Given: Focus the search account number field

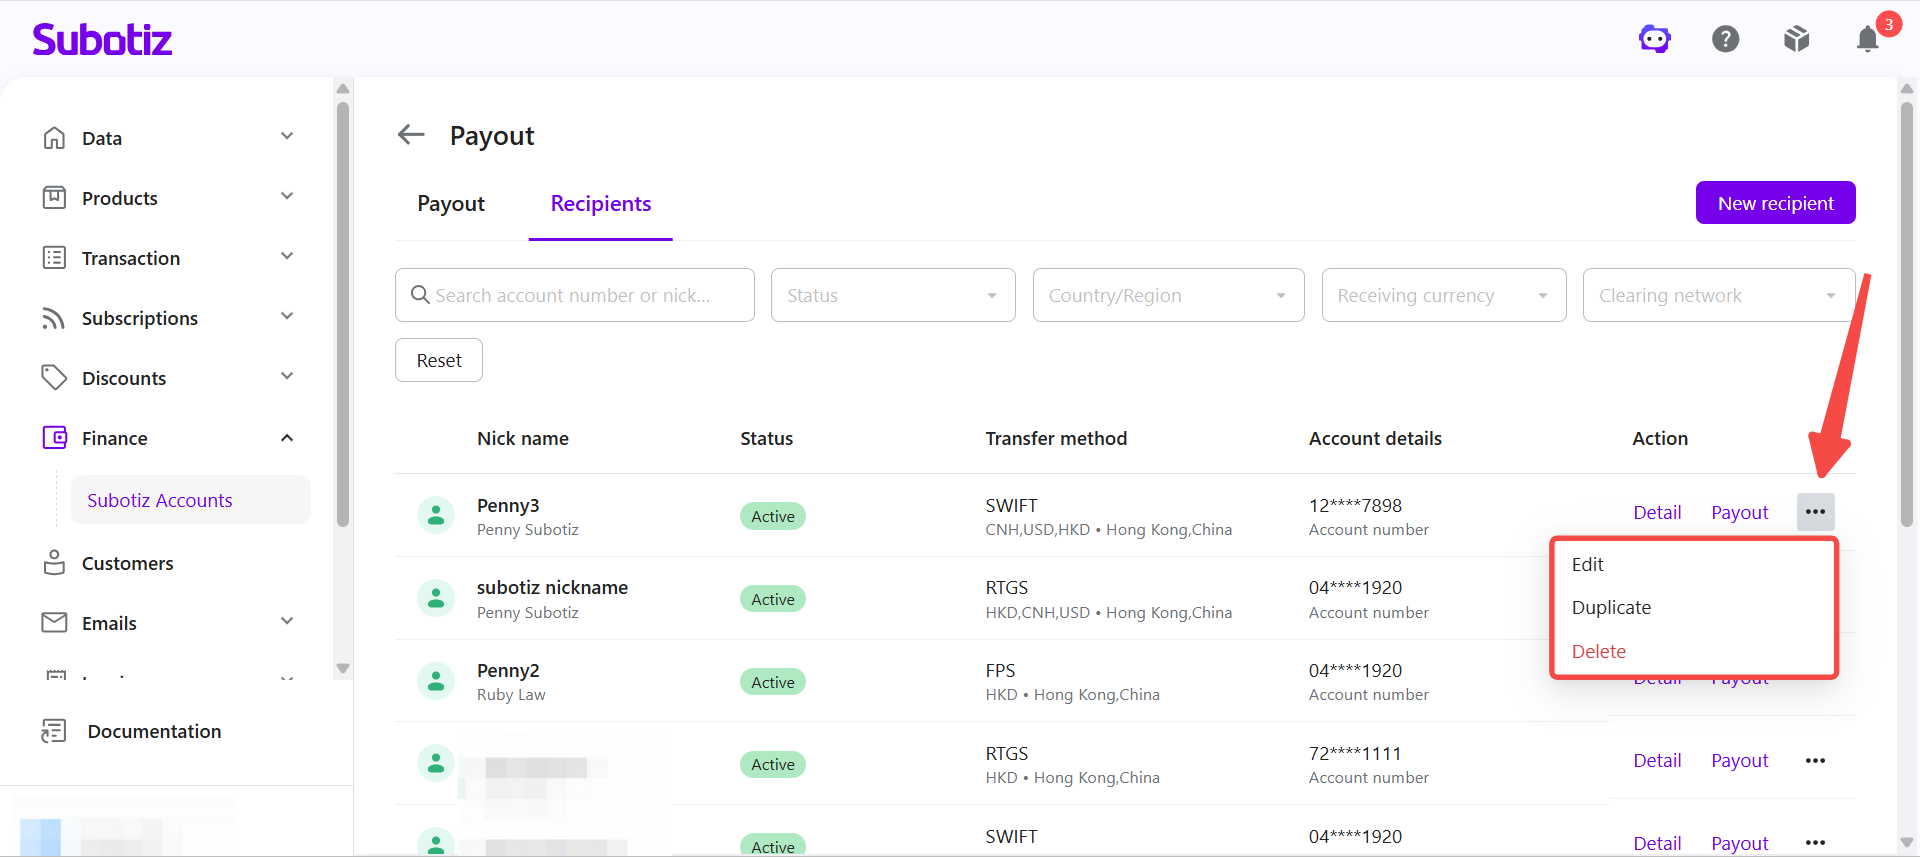Looking at the screenshot, I should pyautogui.click(x=575, y=295).
